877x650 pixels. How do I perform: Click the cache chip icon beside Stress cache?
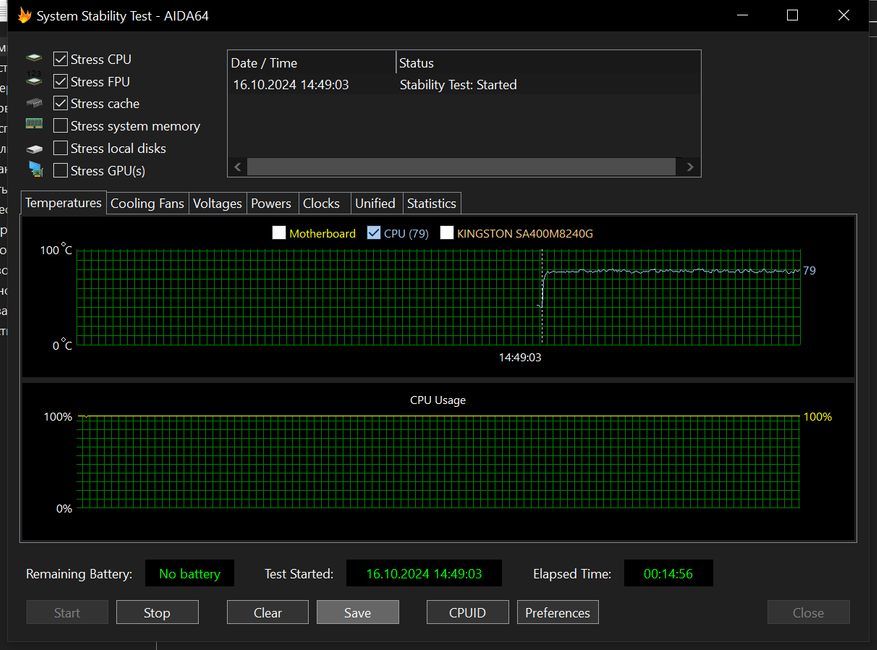(x=35, y=104)
